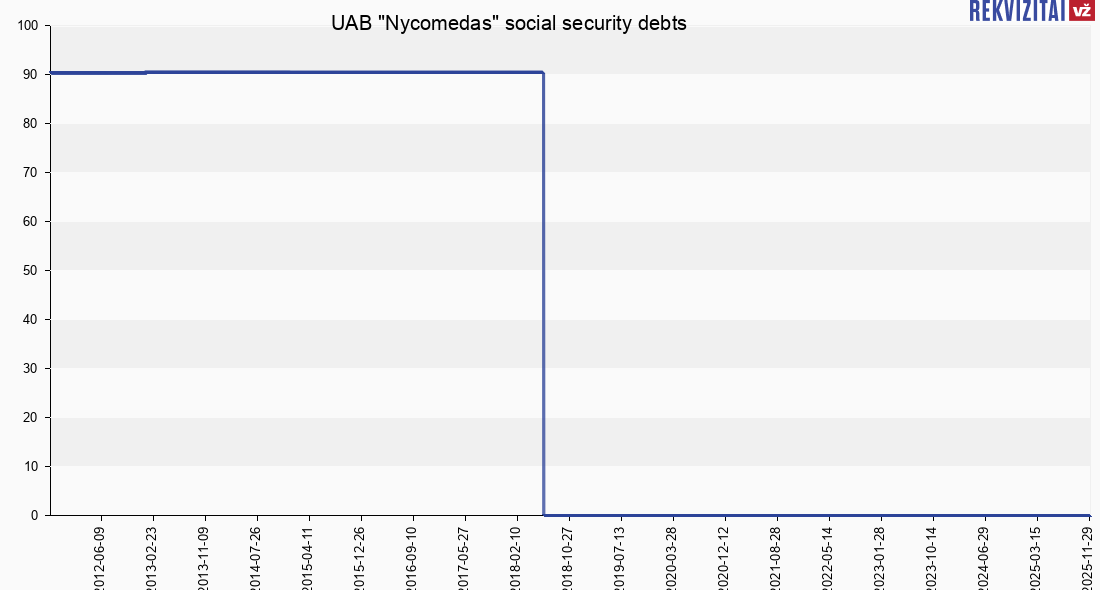Click the REKVIZITAI logo text
Image resolution: width=1100 pixels, height=590 pixels.
pos(1015,11)
